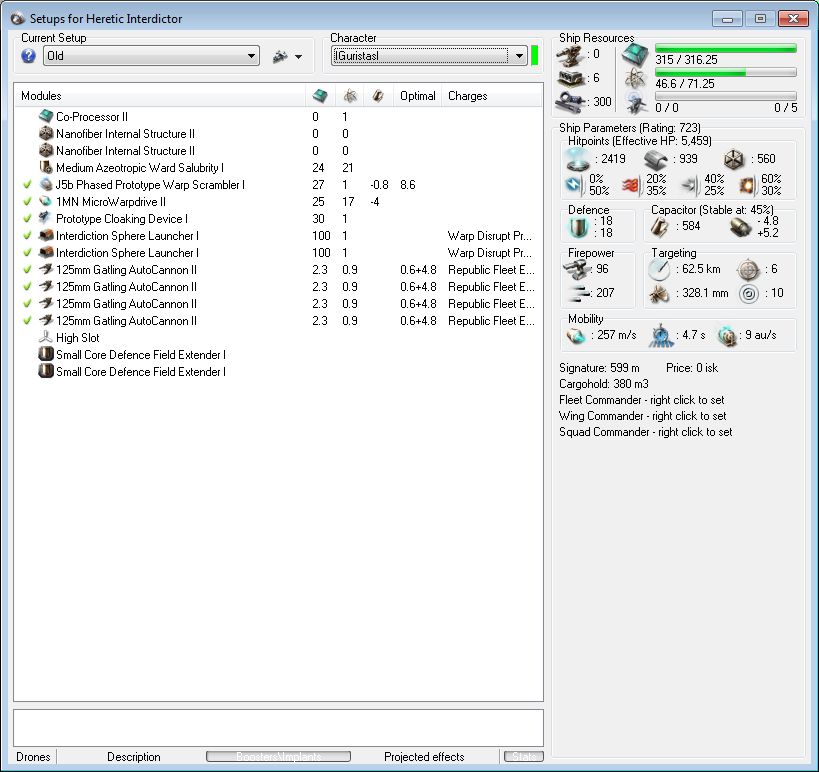Open the ship selection icon menu

tap(280, 56)
